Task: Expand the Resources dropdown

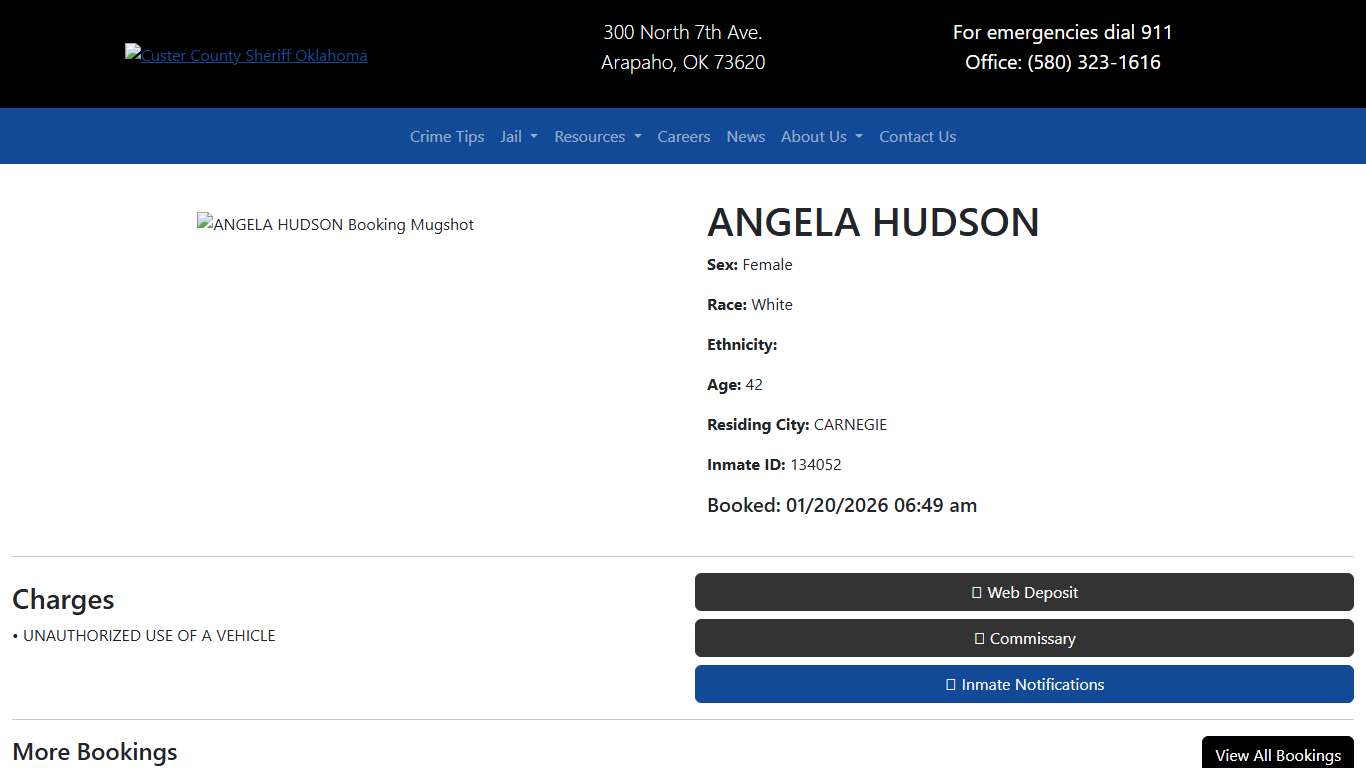Action: coord(597,136)
